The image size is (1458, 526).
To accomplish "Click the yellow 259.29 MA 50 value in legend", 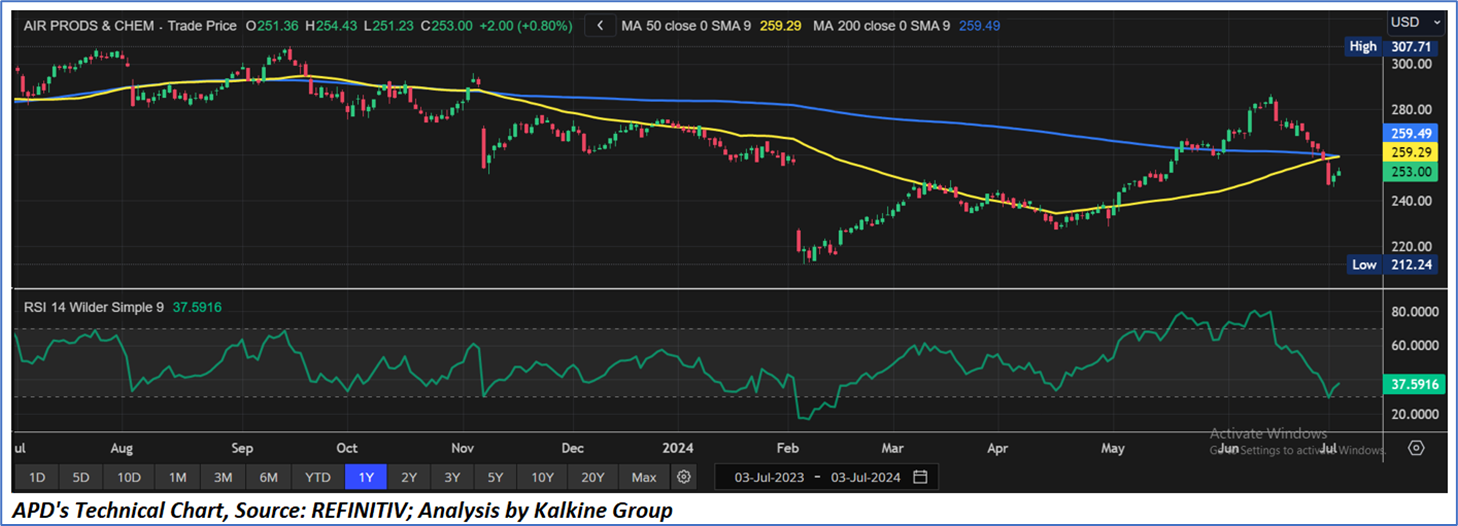I will (x=780, y=26).
